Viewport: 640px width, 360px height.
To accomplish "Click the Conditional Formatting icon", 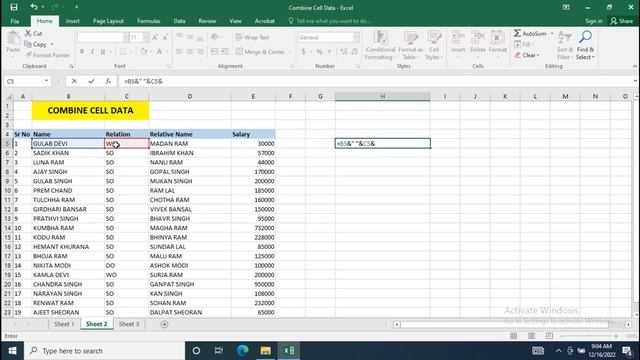I will 380,38.
